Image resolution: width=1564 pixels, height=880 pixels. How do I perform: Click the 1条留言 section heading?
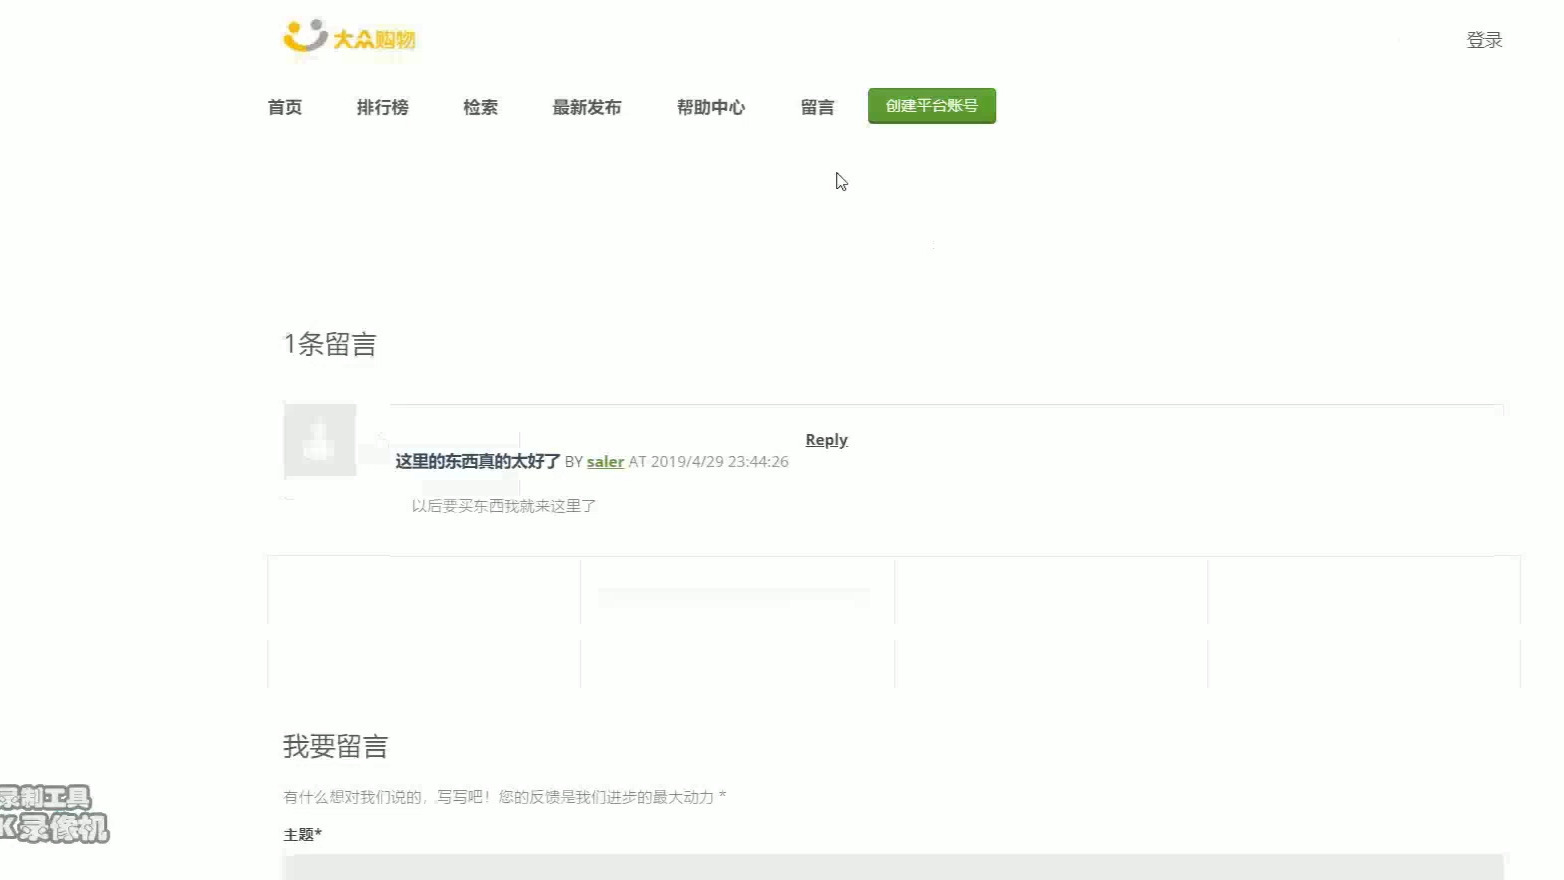tap(331, 344)
